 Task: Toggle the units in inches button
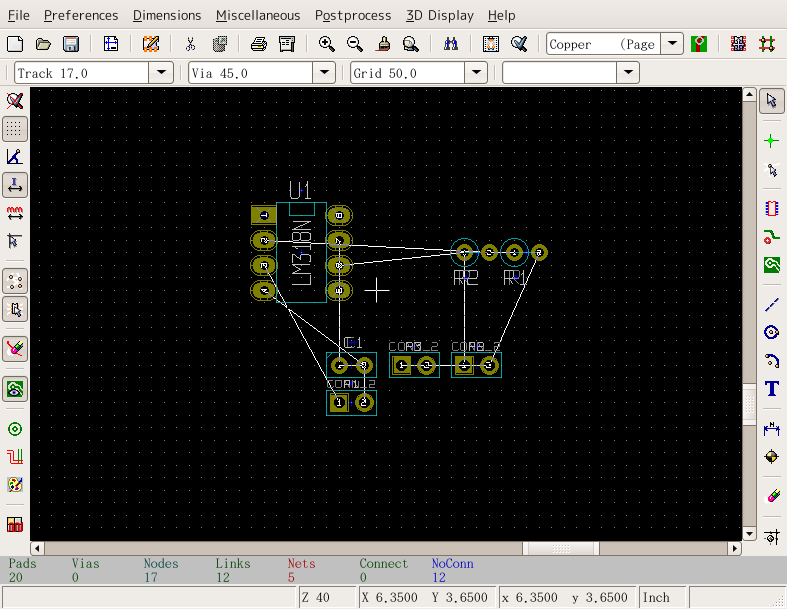click(x=15, y=185)
